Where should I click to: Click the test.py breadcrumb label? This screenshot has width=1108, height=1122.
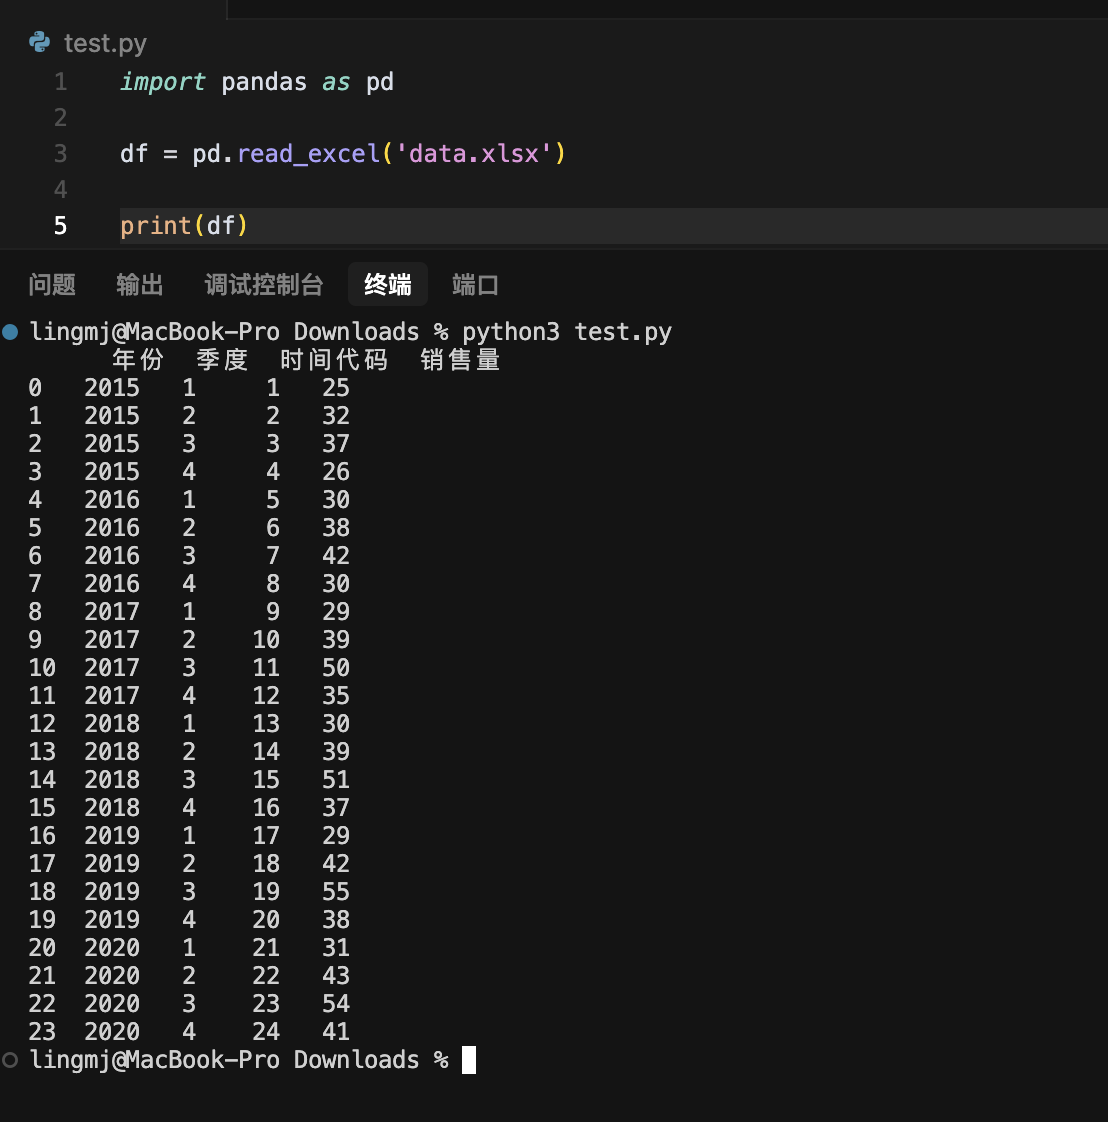[105, 43]
